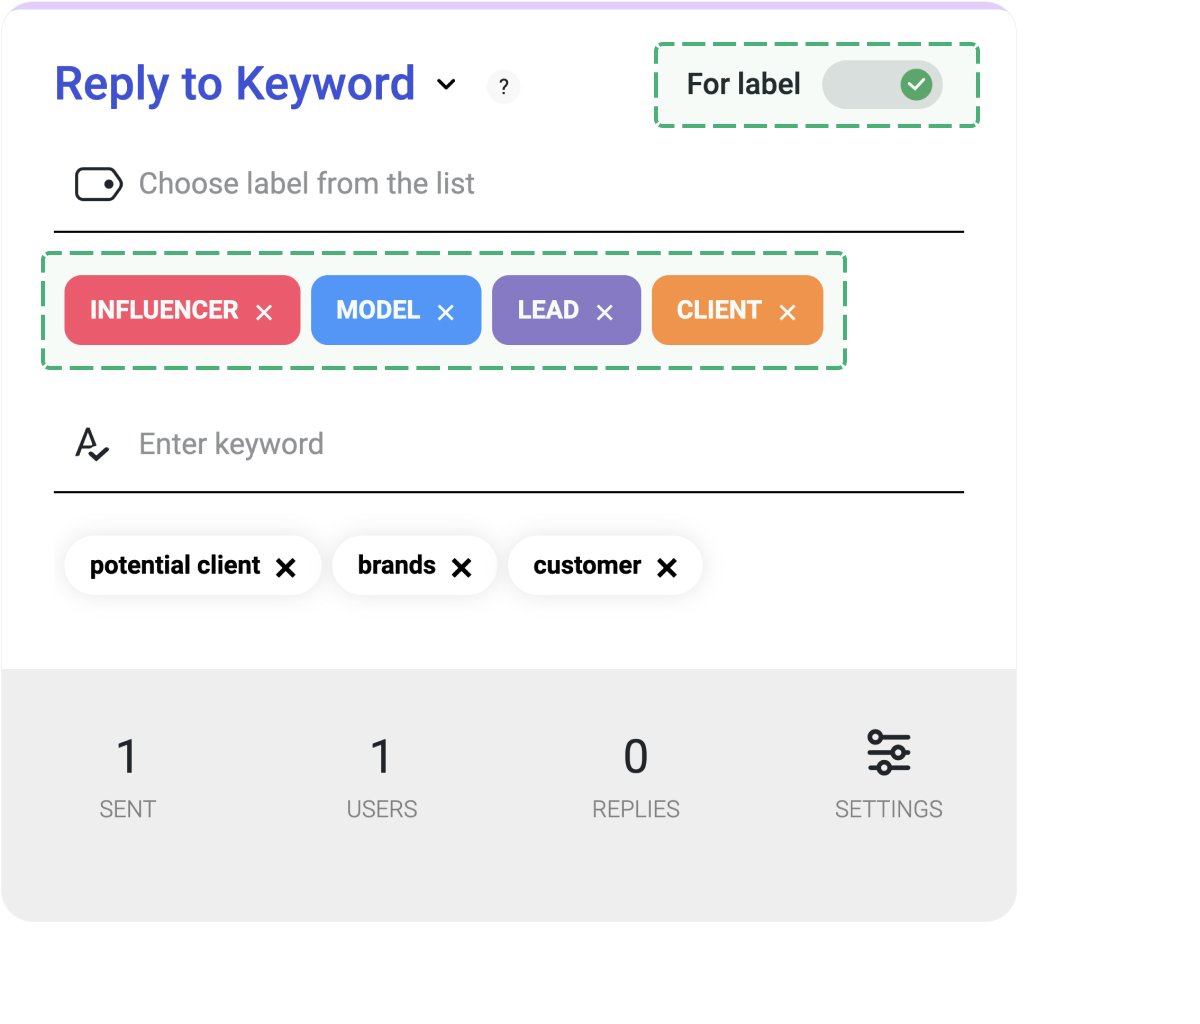Focus the Enter keyword input field
The width and height of the screenshot is (1200, 1024).
[x=509, y=444]
